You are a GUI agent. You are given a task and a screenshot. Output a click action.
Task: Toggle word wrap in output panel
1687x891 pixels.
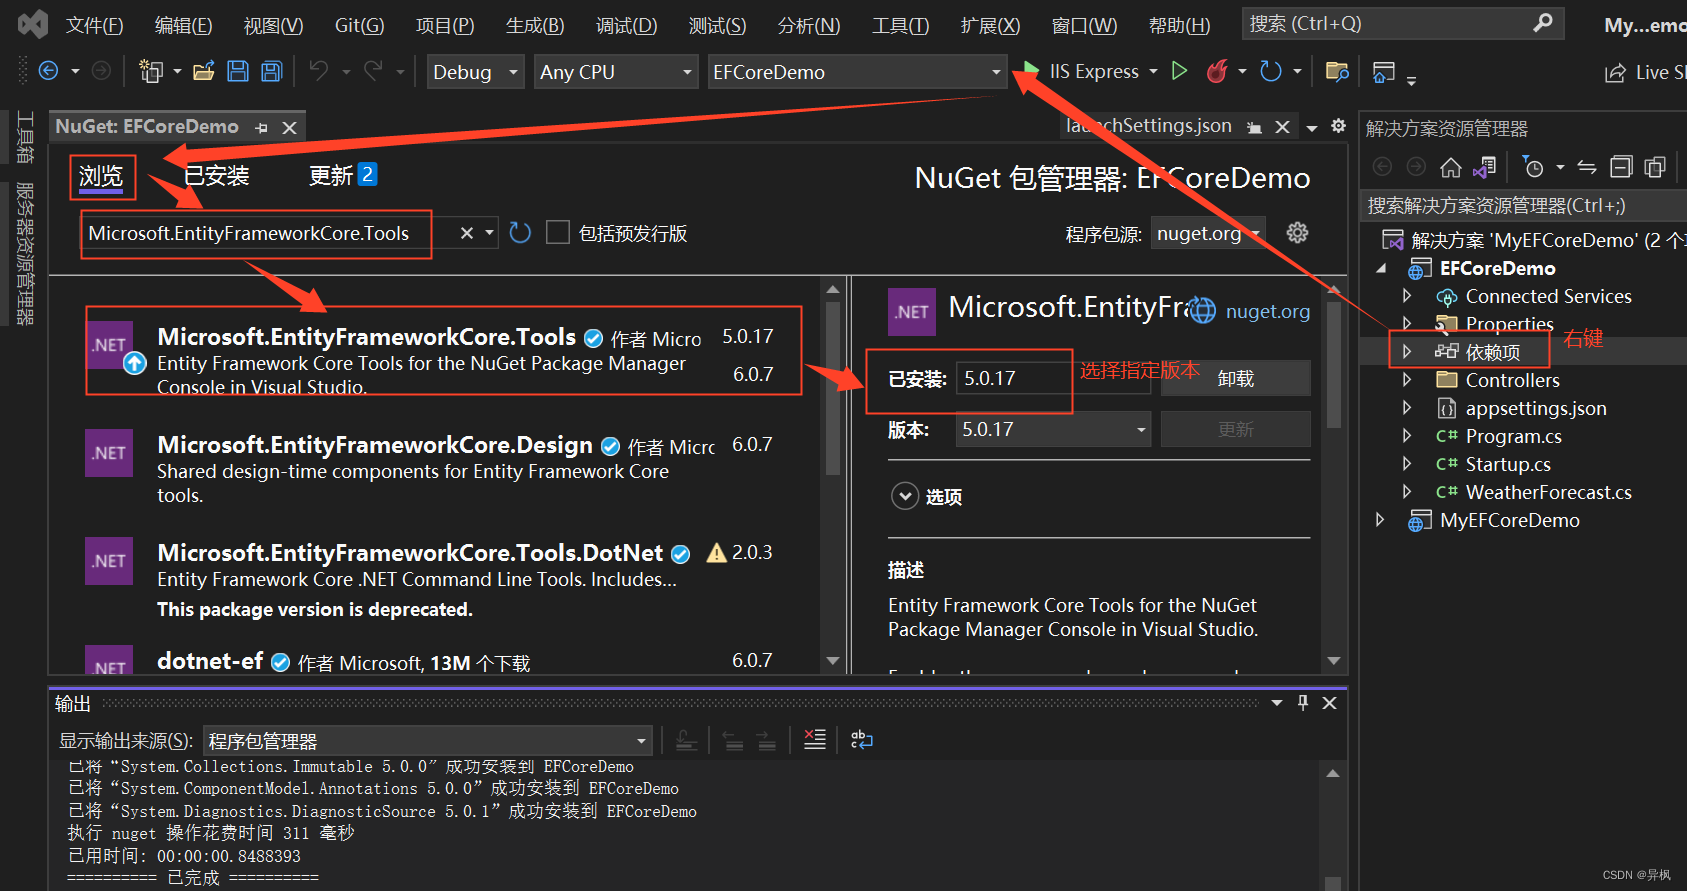tap(861, 740)
